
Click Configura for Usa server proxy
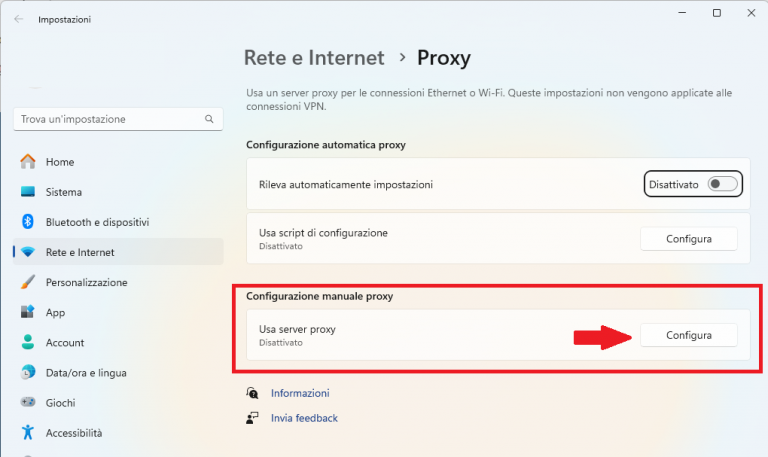click(x=689, y=335)
